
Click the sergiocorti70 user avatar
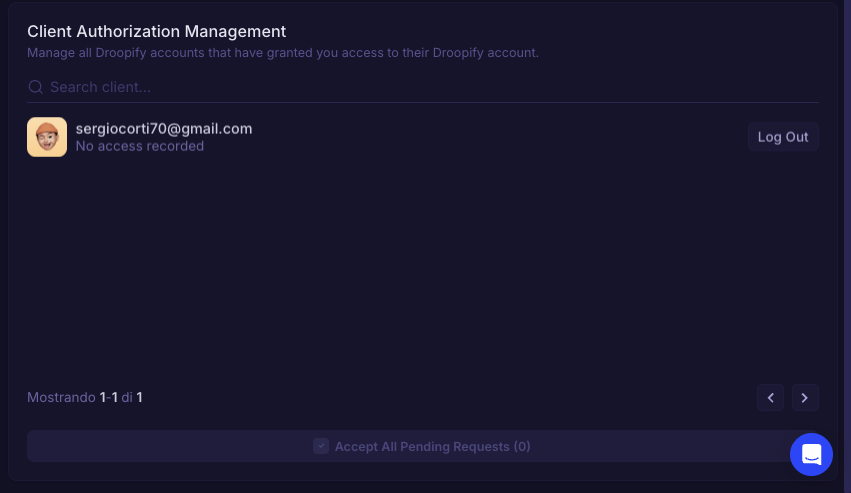point(47,137)
